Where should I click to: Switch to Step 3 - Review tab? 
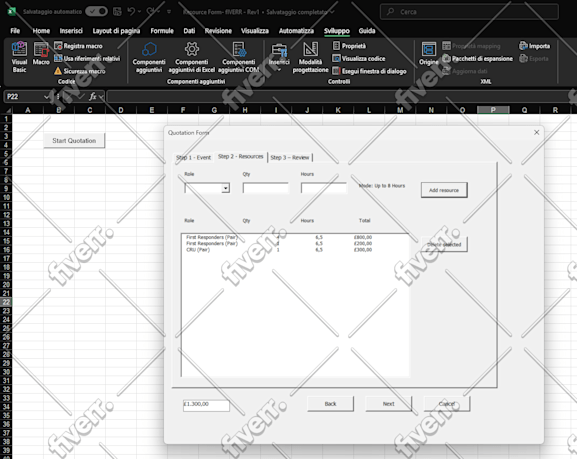click(290, 158)
